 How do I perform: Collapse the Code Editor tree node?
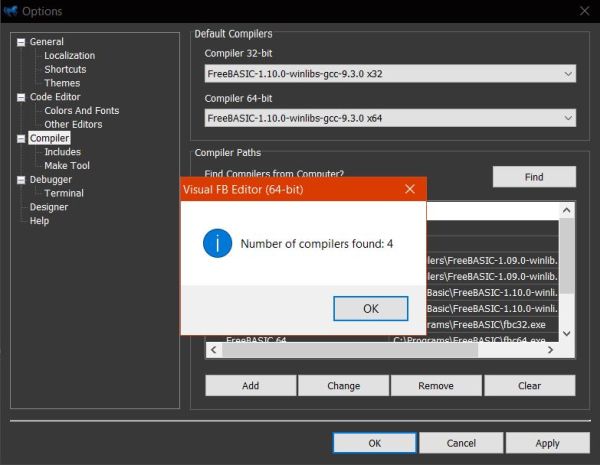tap(21, 98)
